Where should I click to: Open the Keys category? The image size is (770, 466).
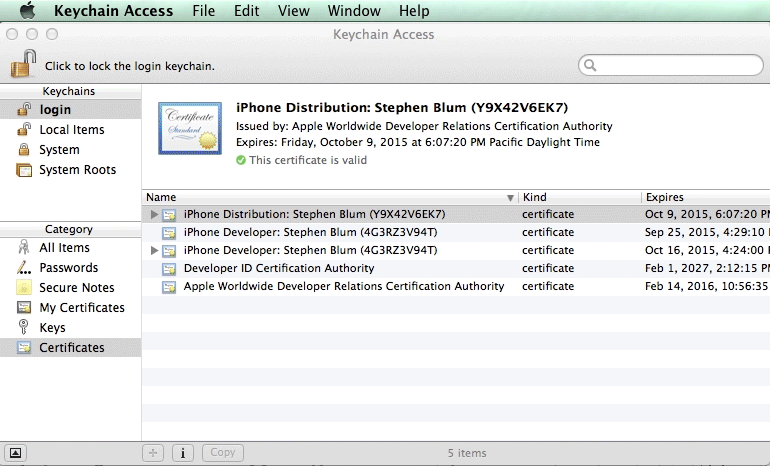pyautogui.click(x=52, y=328)
